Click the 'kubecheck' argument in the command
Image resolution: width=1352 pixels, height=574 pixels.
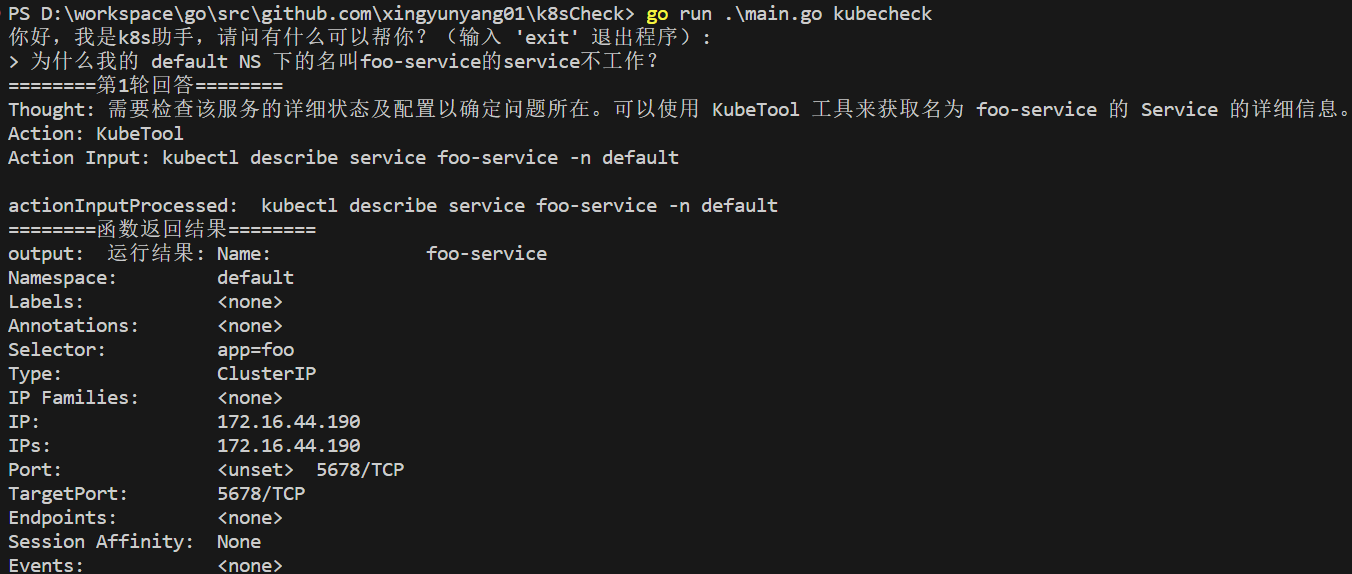tap(882, 14)
